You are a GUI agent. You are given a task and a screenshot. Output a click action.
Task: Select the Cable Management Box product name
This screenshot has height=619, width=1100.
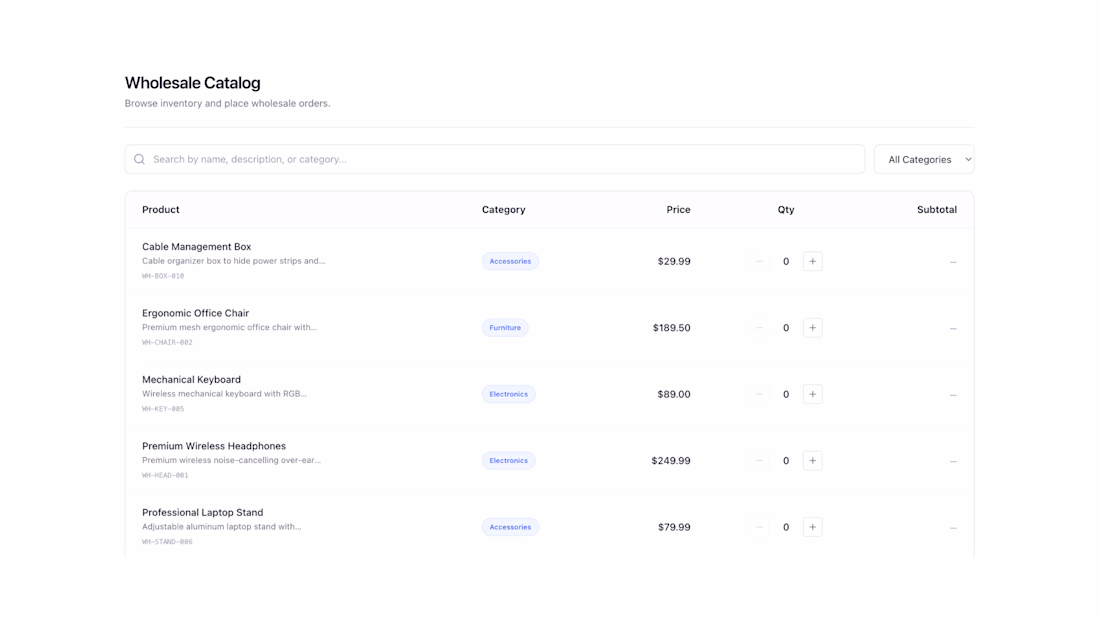(196, 246)
